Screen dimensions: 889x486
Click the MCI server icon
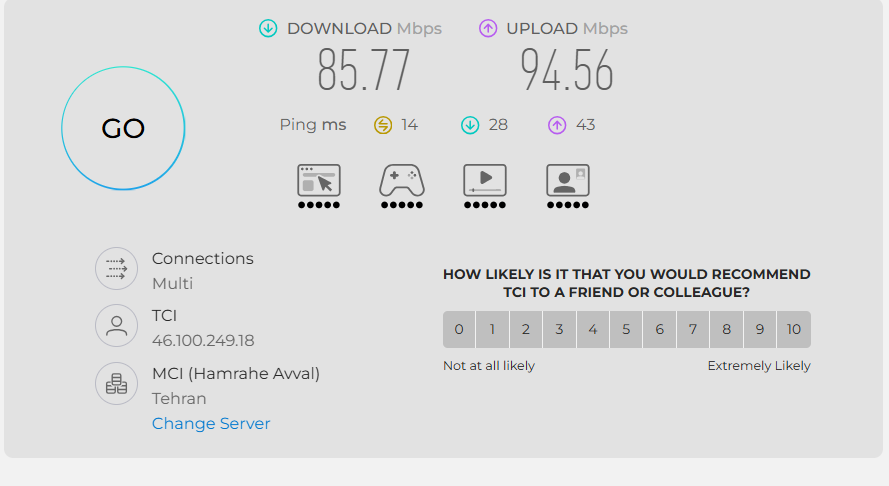[116, 384]
